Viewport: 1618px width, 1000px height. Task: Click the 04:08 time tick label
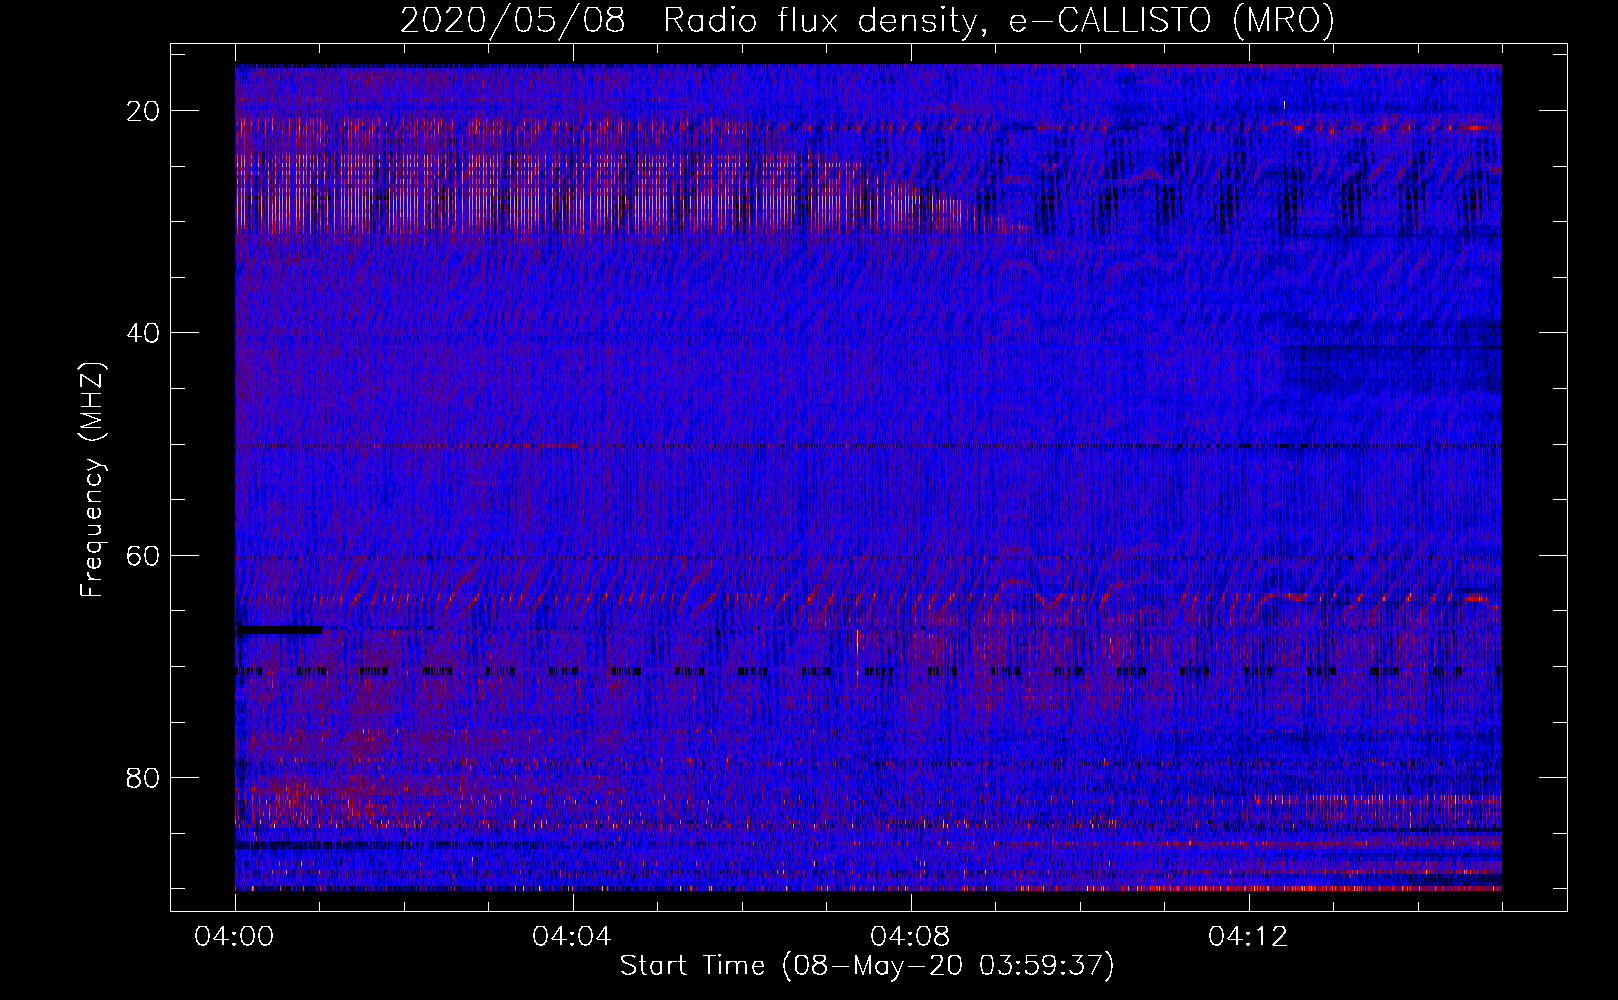click(x=910, y=937)
